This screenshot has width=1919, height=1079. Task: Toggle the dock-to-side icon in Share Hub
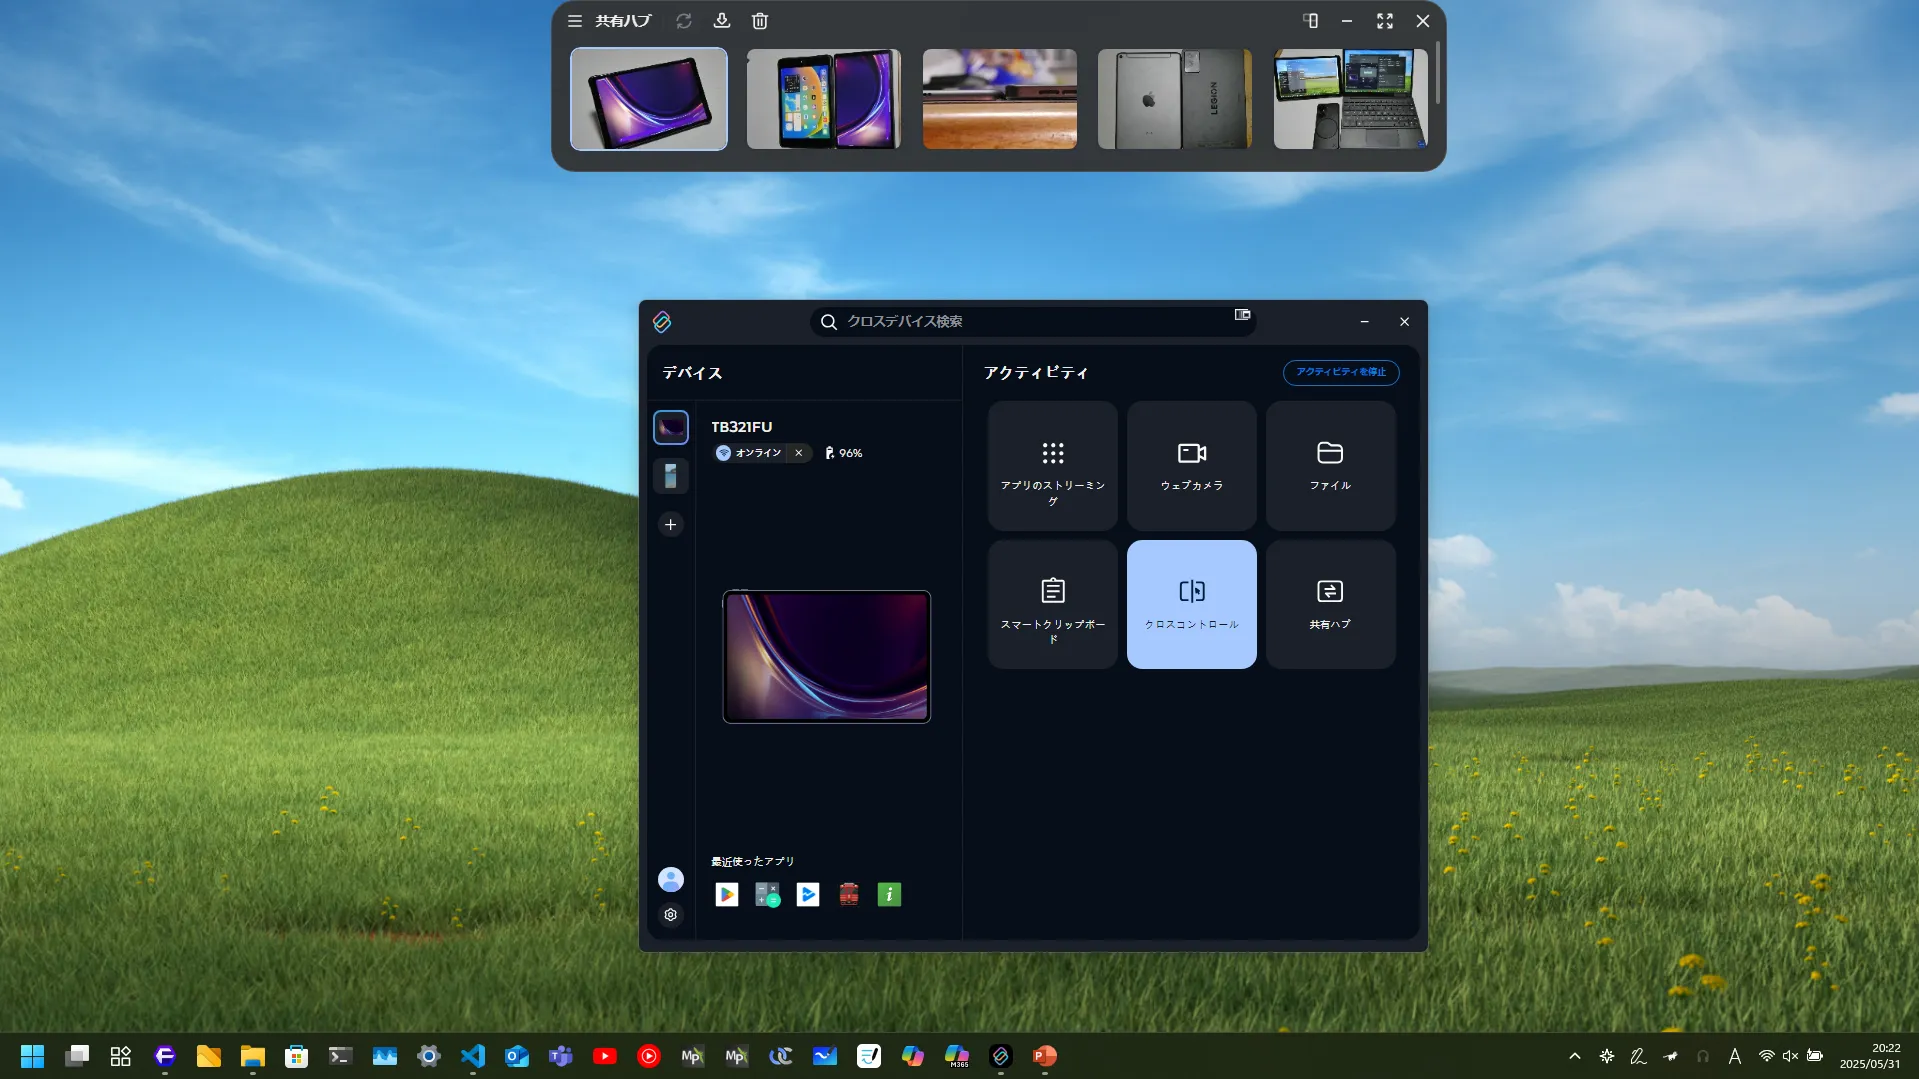[x=1310, y=21]
